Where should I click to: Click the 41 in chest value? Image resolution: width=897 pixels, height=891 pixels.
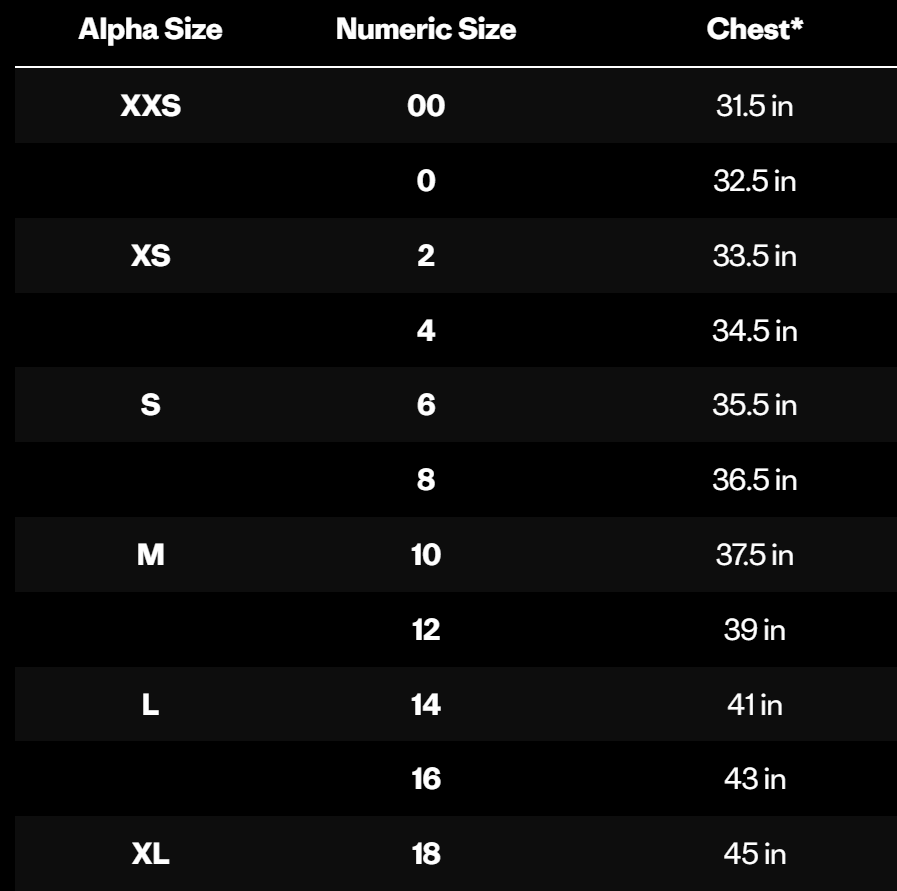coord(755,705)
